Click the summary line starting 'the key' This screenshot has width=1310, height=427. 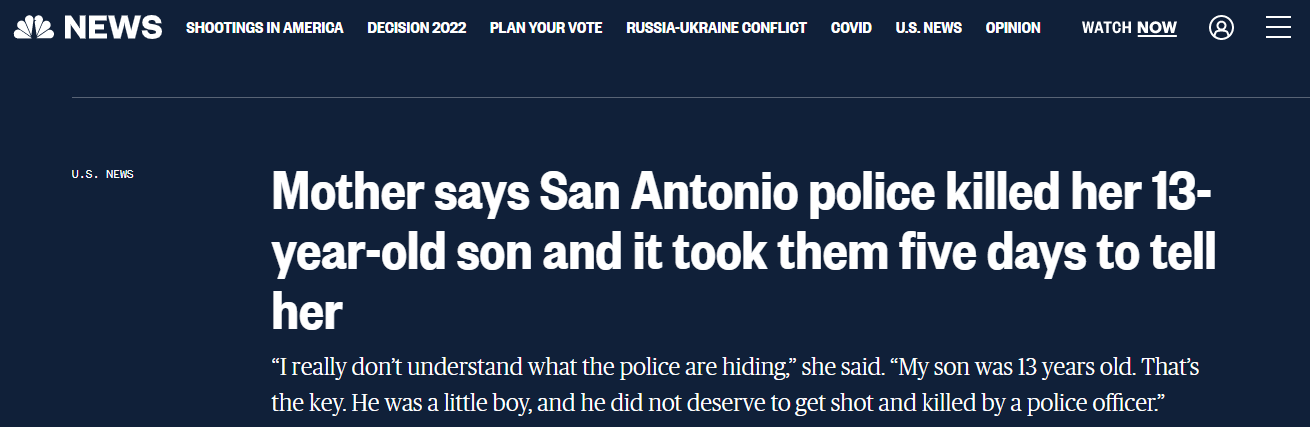tap(719, 404)
